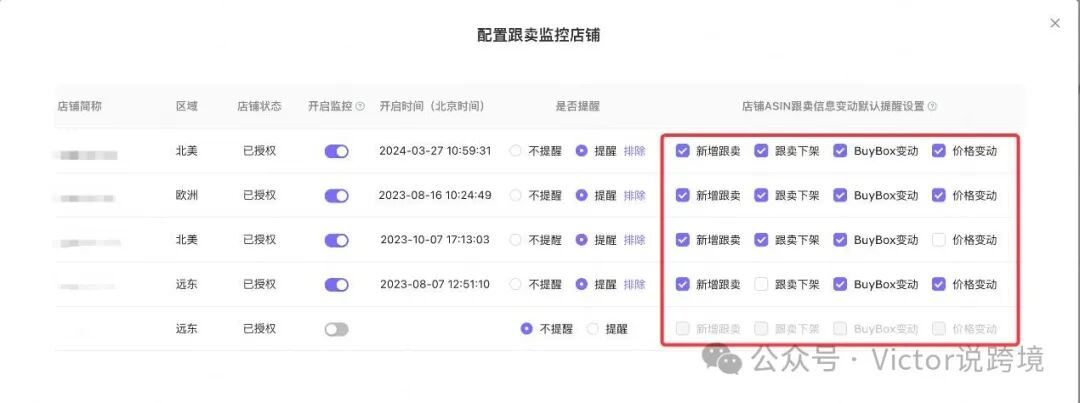Uncheck 新增跟卖 in 2024-03-27 10:59:31 row
The height and width of the screenshot is (403, 1080).
pyautogui.click(x=683, y=151)
